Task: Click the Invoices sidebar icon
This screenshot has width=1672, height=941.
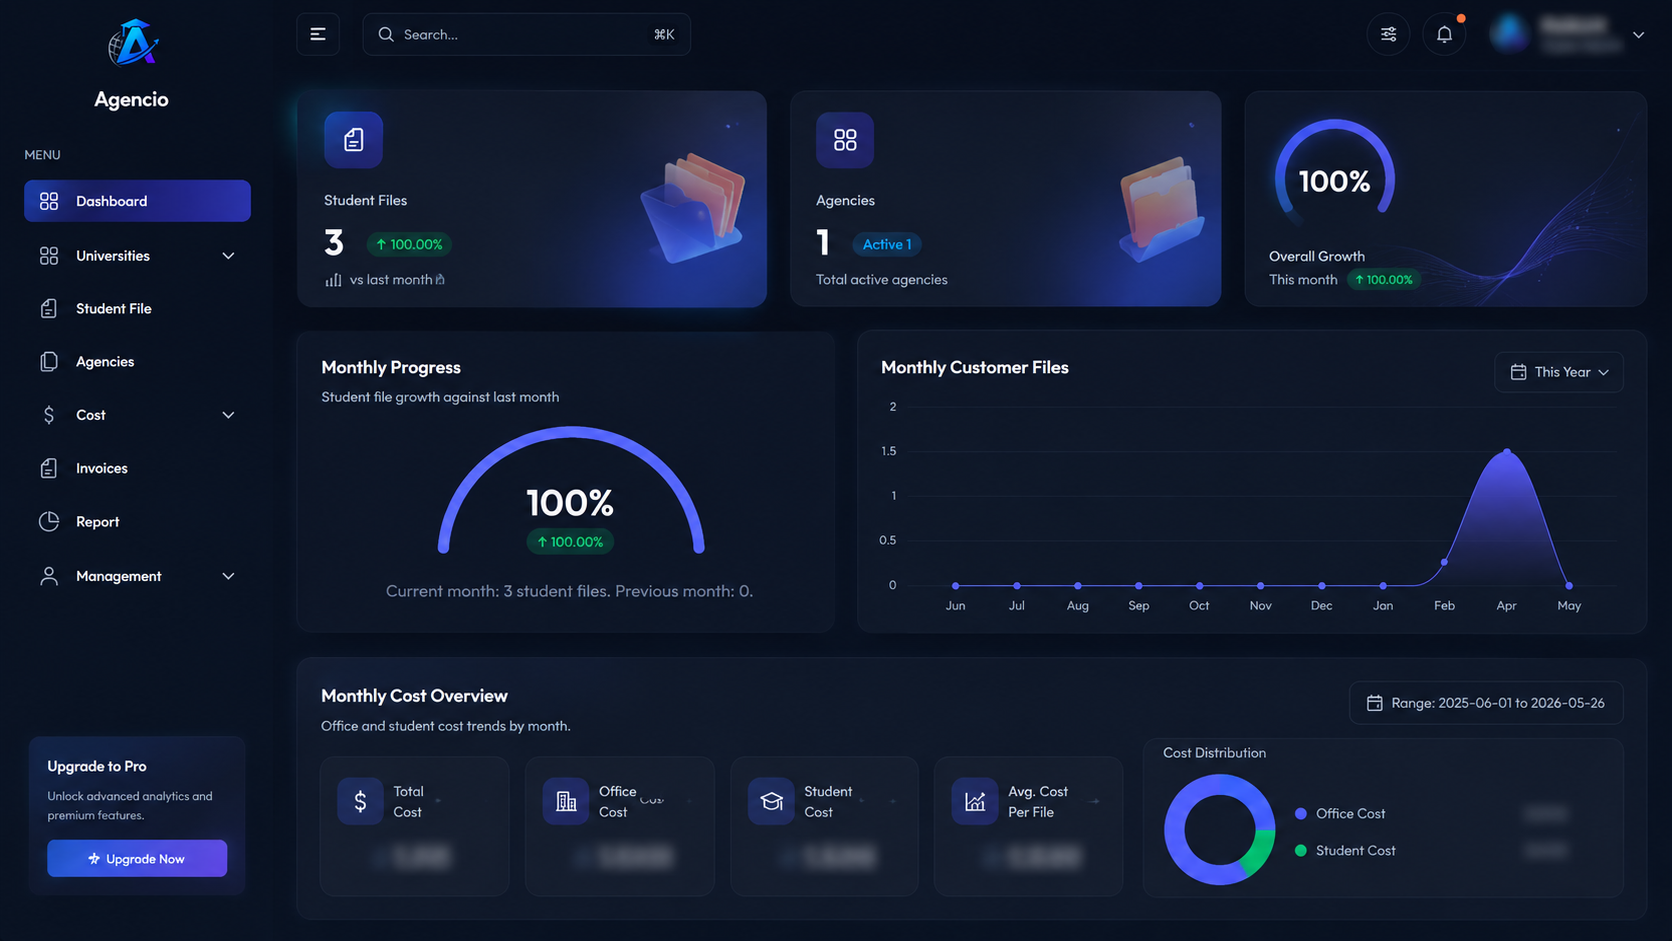Action: click(49, 468)
